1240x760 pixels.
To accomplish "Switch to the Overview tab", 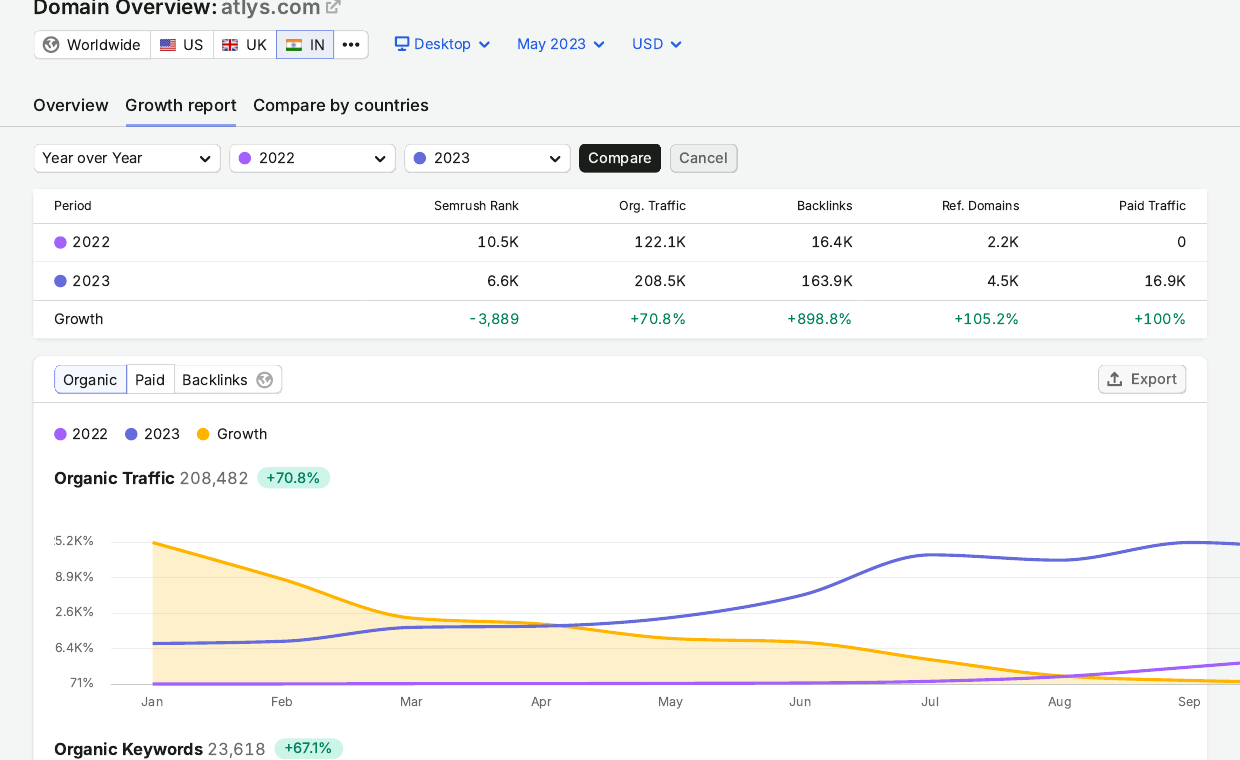I will click(71, 105).
